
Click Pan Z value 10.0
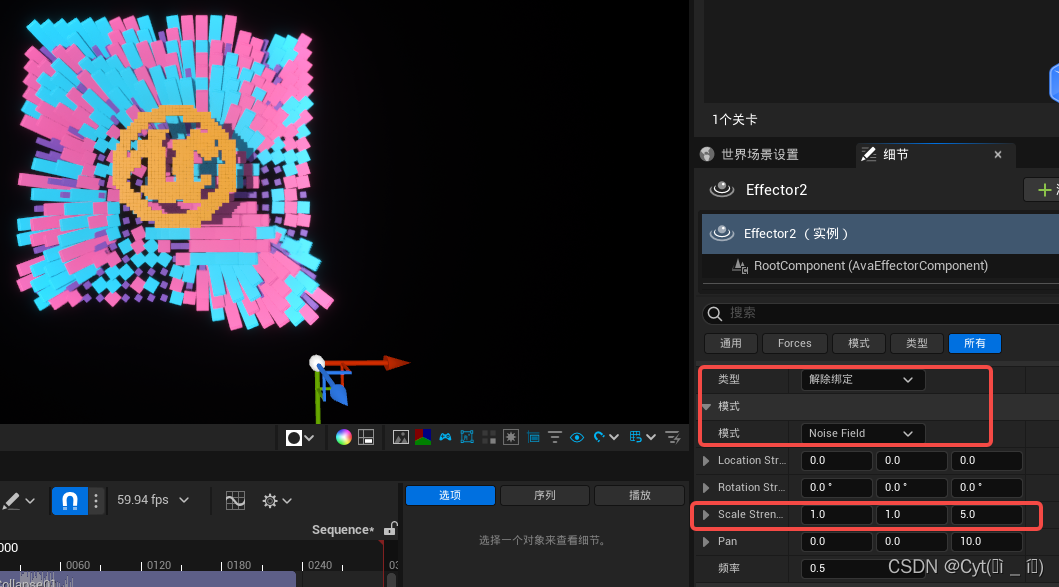[986, 542]
